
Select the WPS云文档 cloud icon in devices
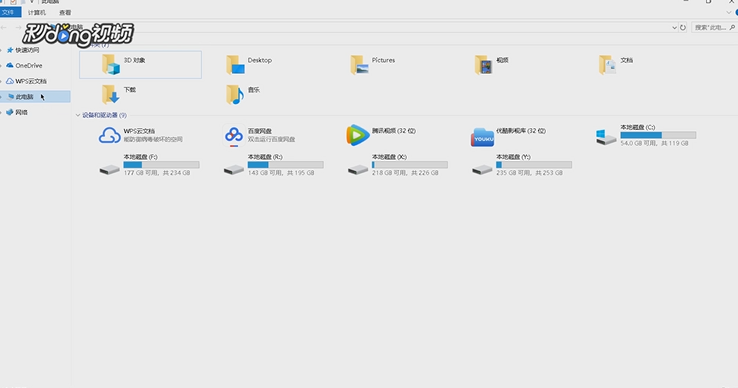pos(110,136)
